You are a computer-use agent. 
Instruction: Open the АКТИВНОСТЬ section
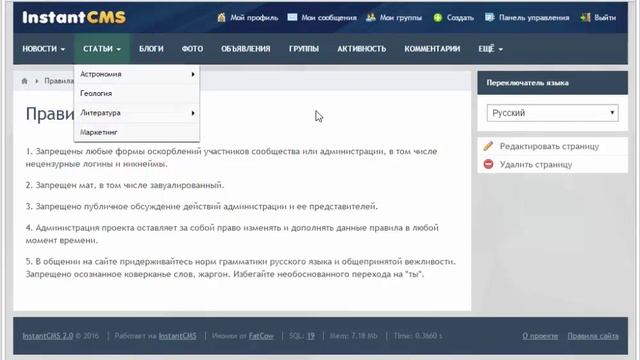[362, 49]
